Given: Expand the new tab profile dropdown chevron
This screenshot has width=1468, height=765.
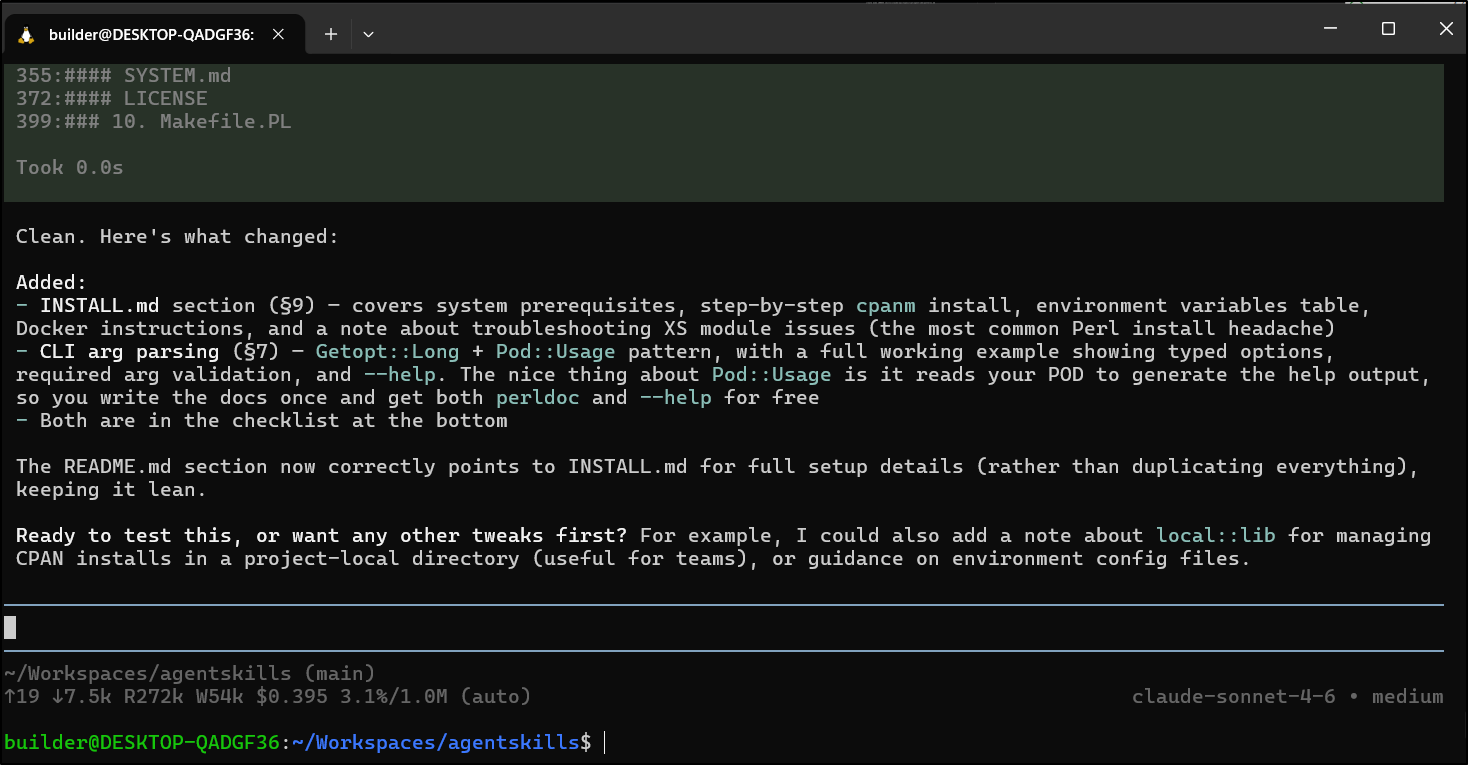Looking at the screenshot, I should coord(368,34).
